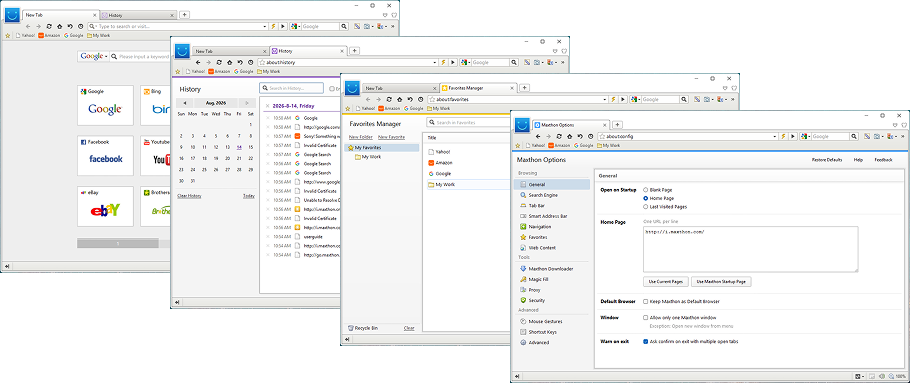The height and width of the screenshot is (383, 910).
Task: Click New Folder link in Favorites Manager
Action: 360,137
